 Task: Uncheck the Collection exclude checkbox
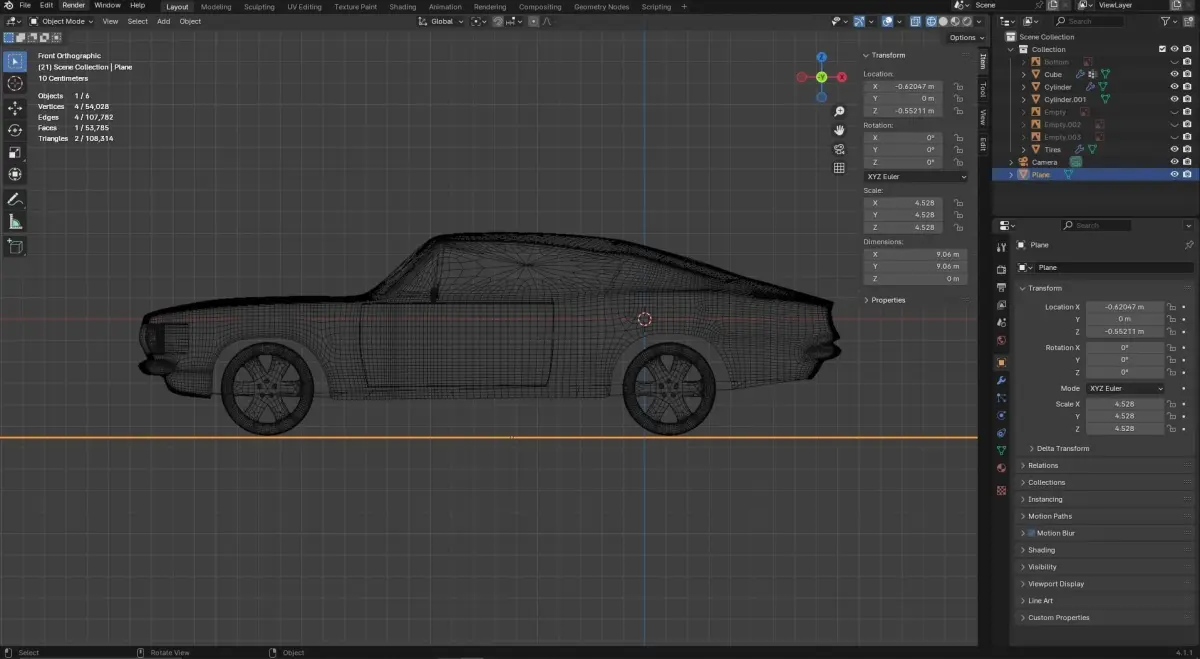[1162, 49]
